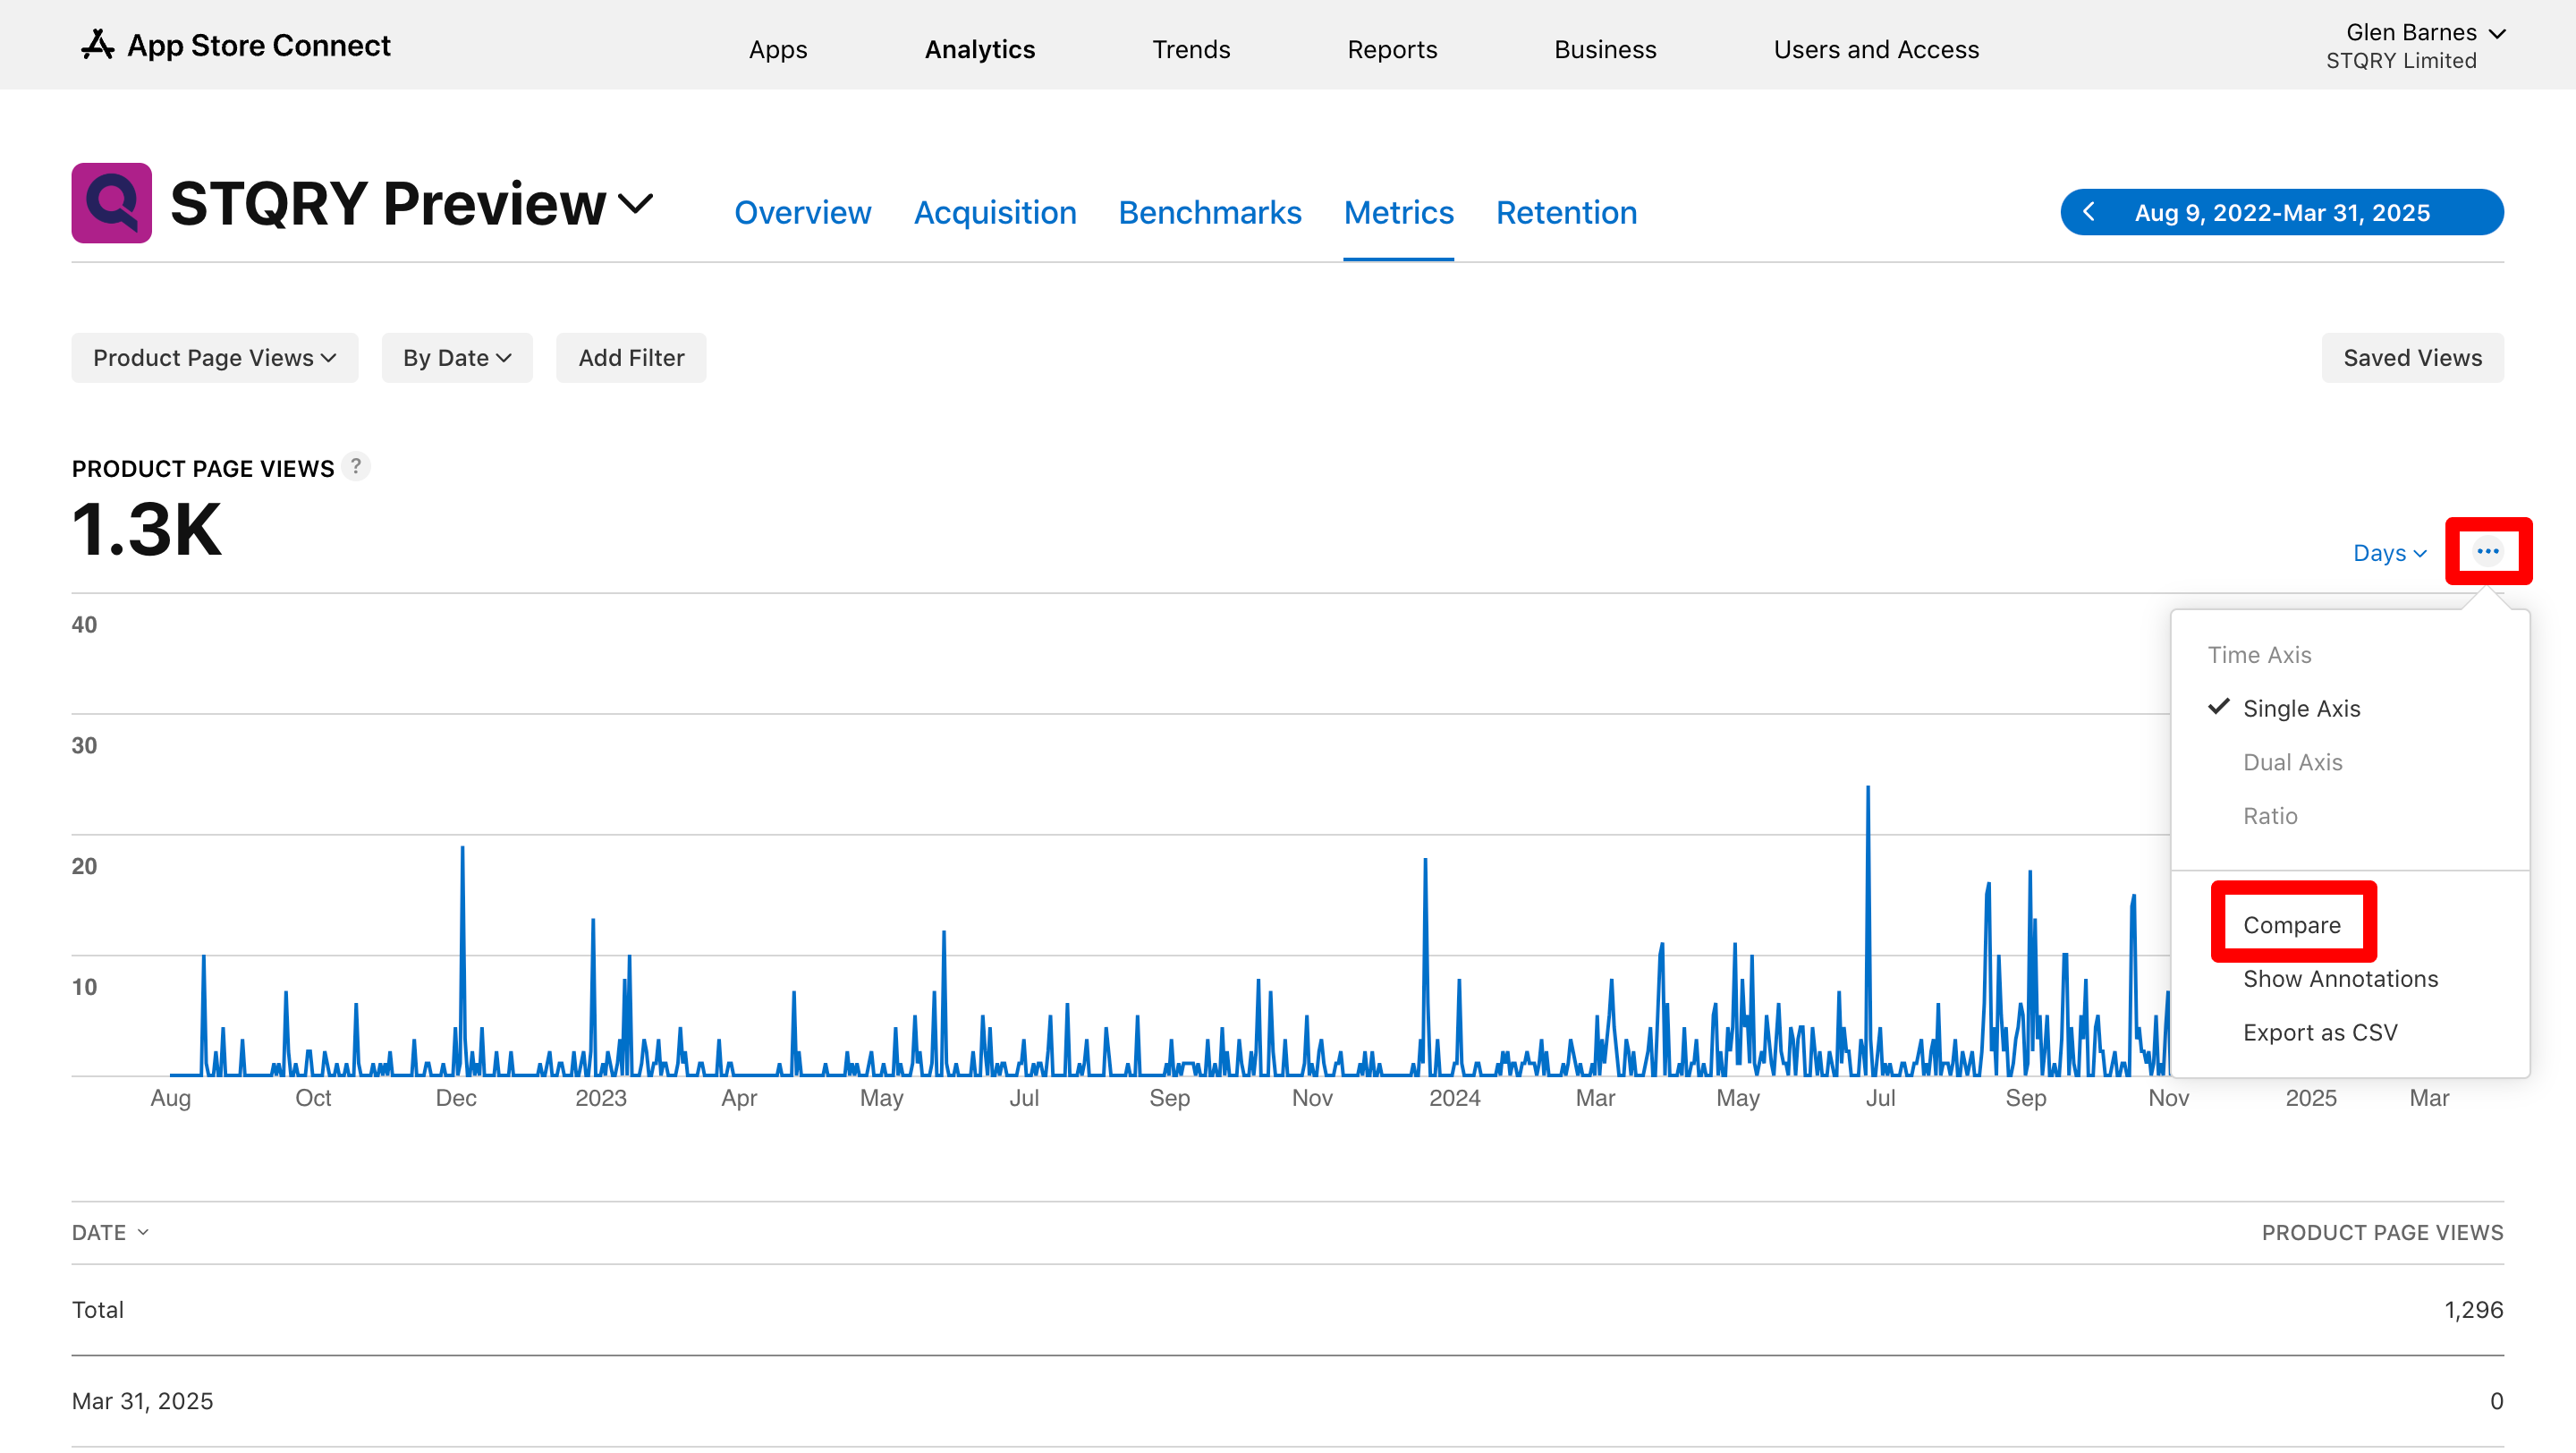Image resolution: width=2576 pixels, height=1453 pixels.
Task: Click the Add Filter button
Action: (631, 358)
